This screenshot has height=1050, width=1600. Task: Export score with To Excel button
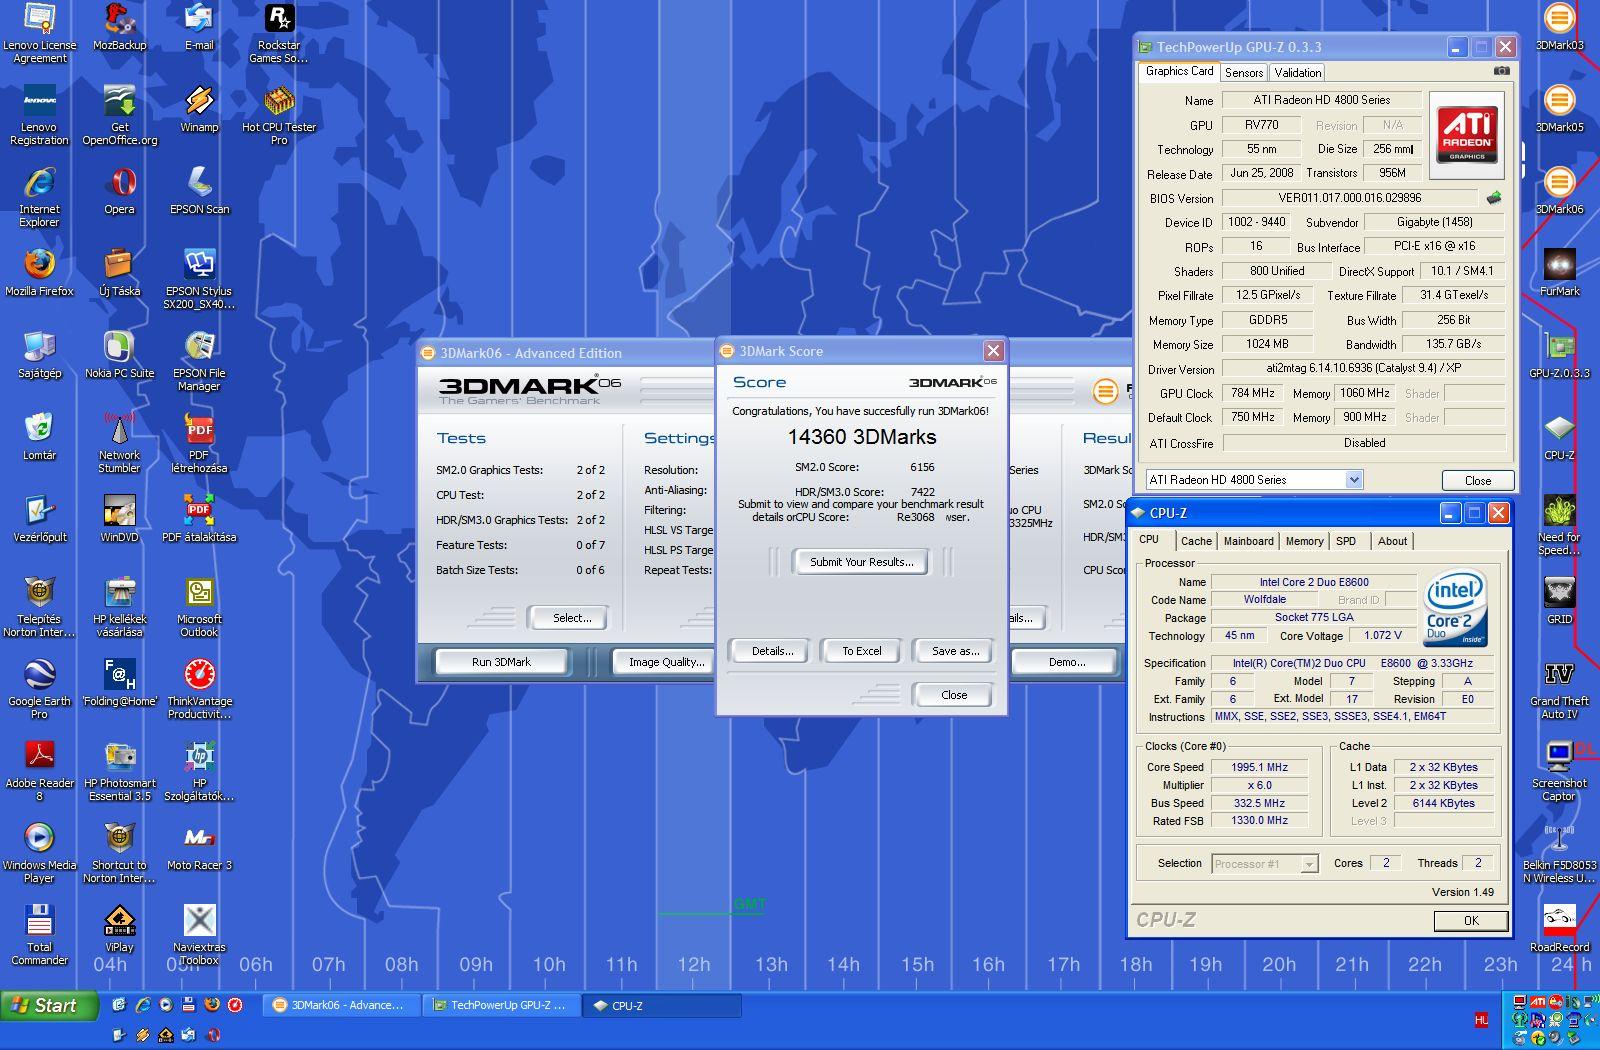[x=861, y=651]
